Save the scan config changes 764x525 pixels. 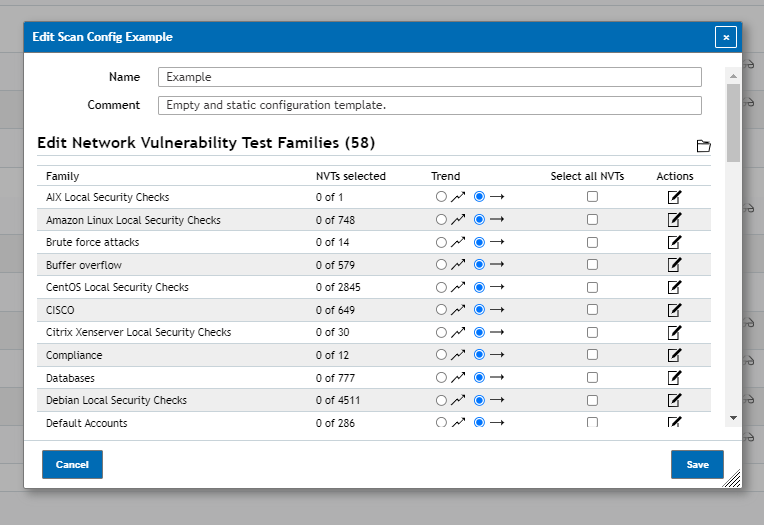coord(697,465)
